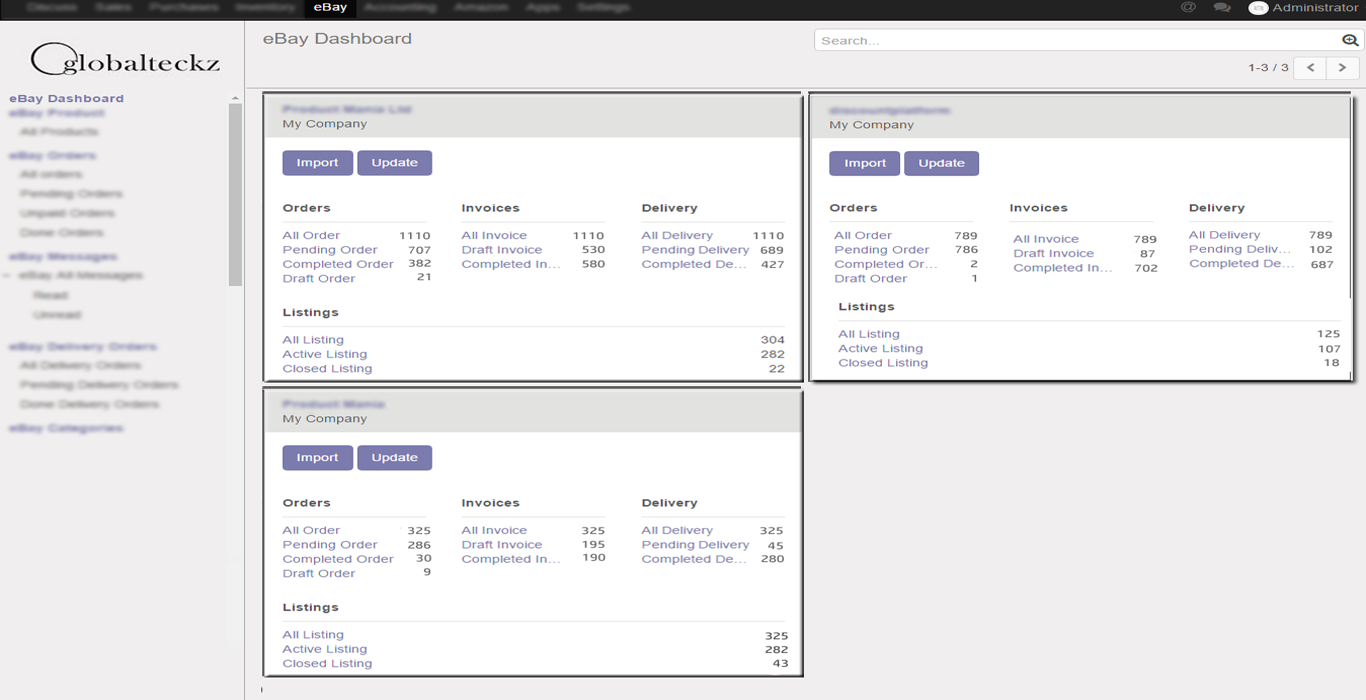The width and height of the screenshot is (1366, 700).
Task: Open Unpaid Orders in the sidebar
Action: pos(68,214)
